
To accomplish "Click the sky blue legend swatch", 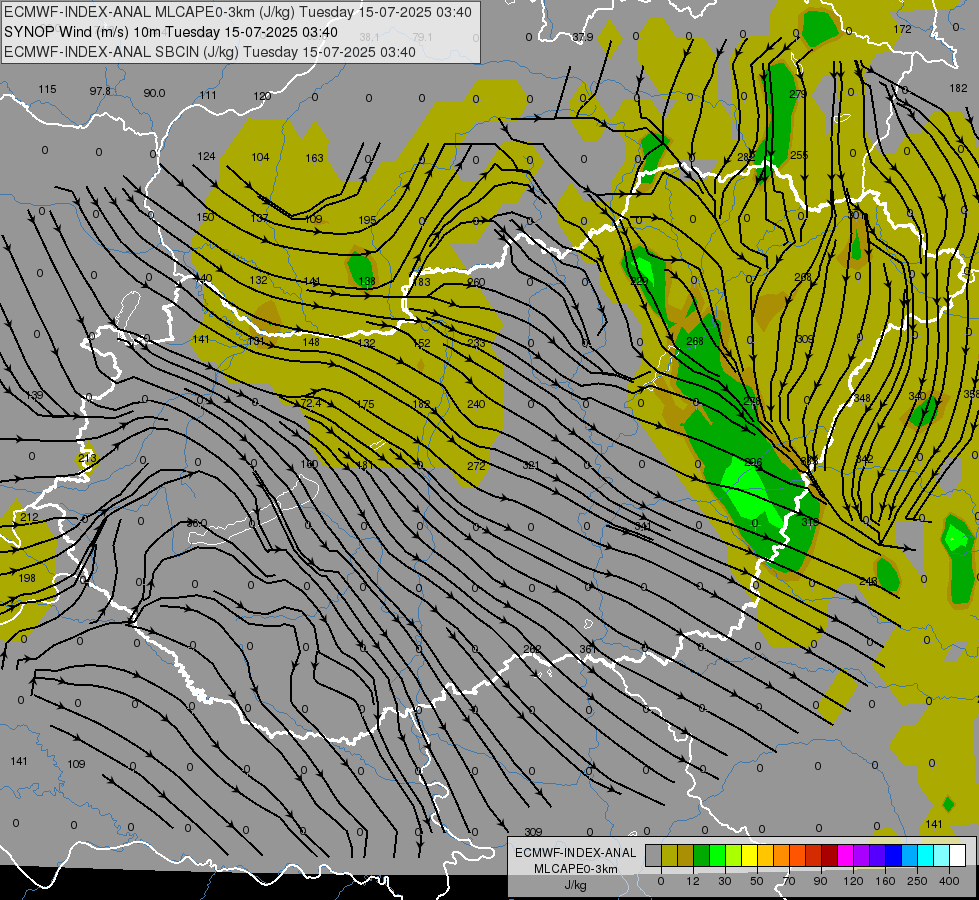I will click(910, 855).
